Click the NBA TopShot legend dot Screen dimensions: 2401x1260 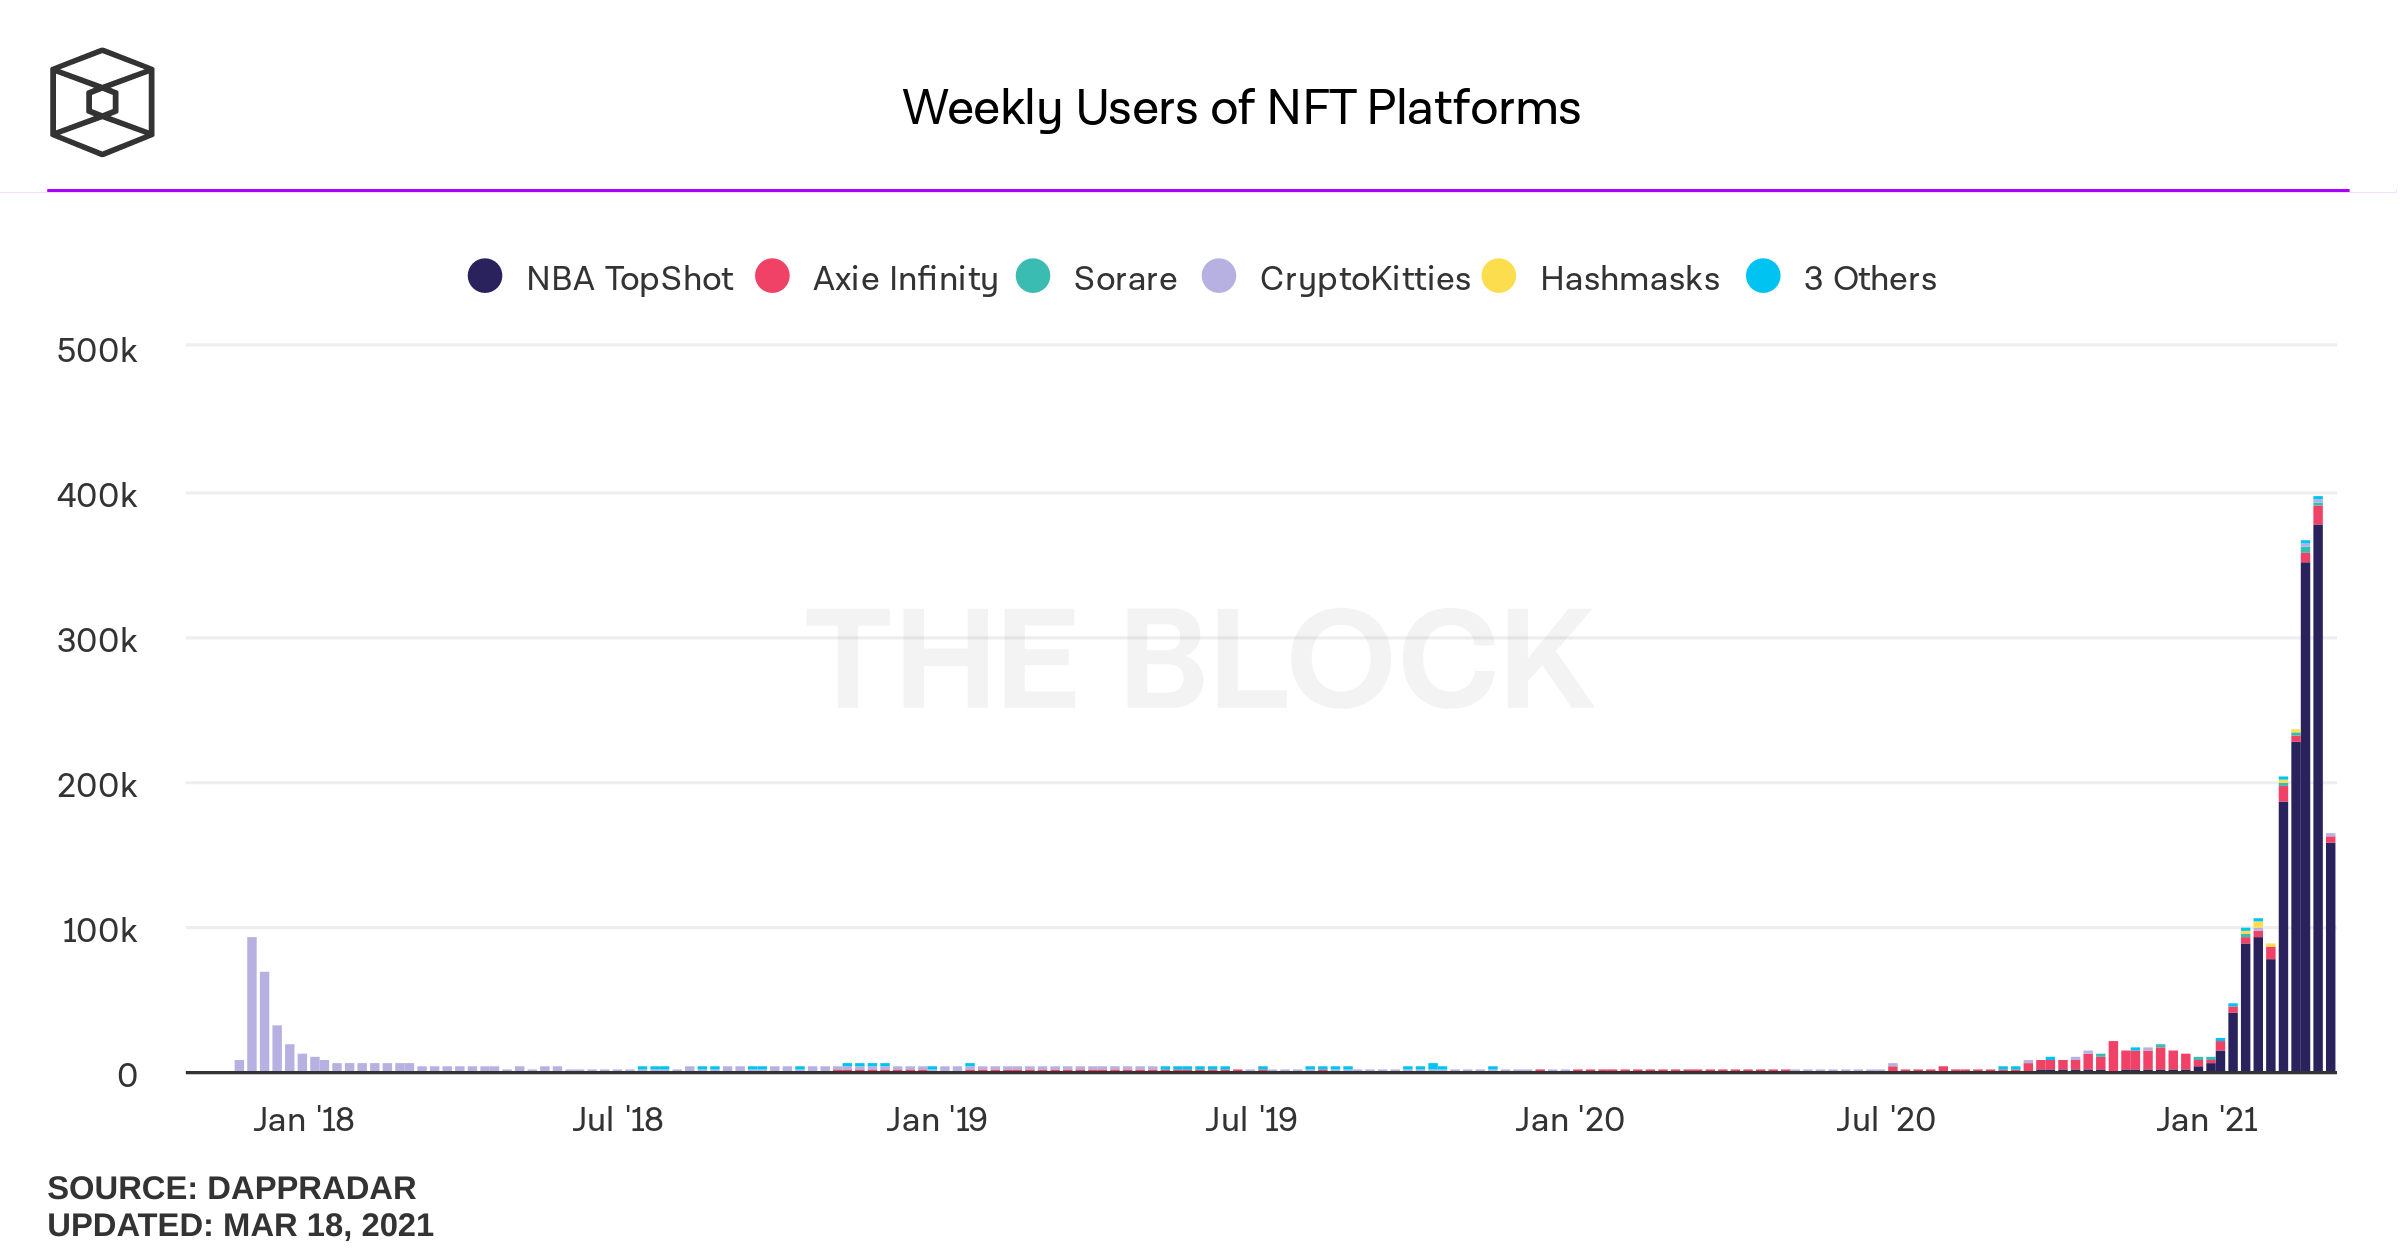(x=485, y=276)
